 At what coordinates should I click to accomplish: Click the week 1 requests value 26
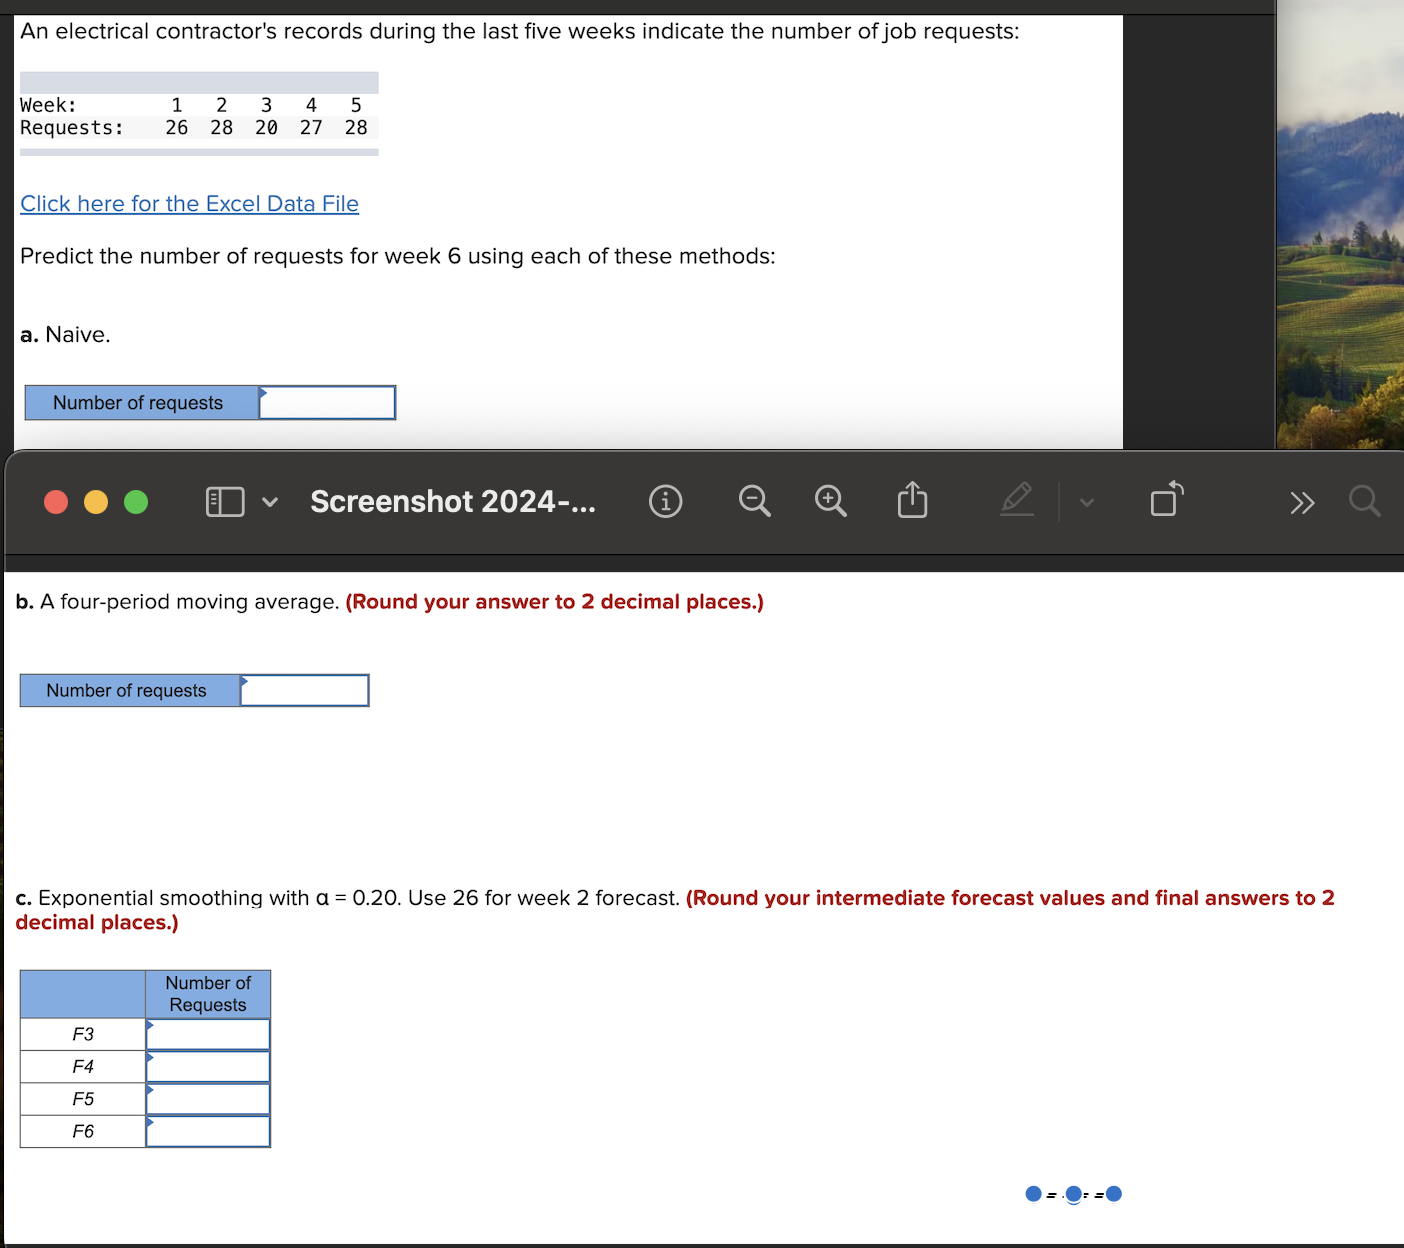(x=176, y=128)
